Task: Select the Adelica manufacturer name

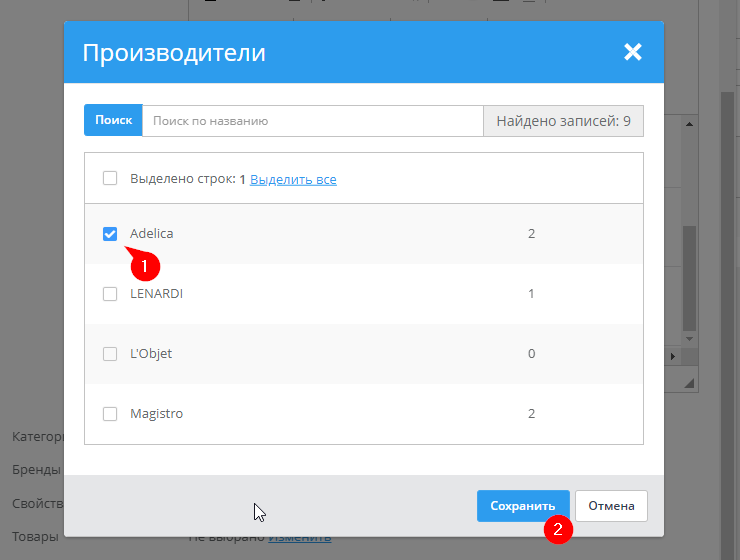Action: click(x=152, y=233)
